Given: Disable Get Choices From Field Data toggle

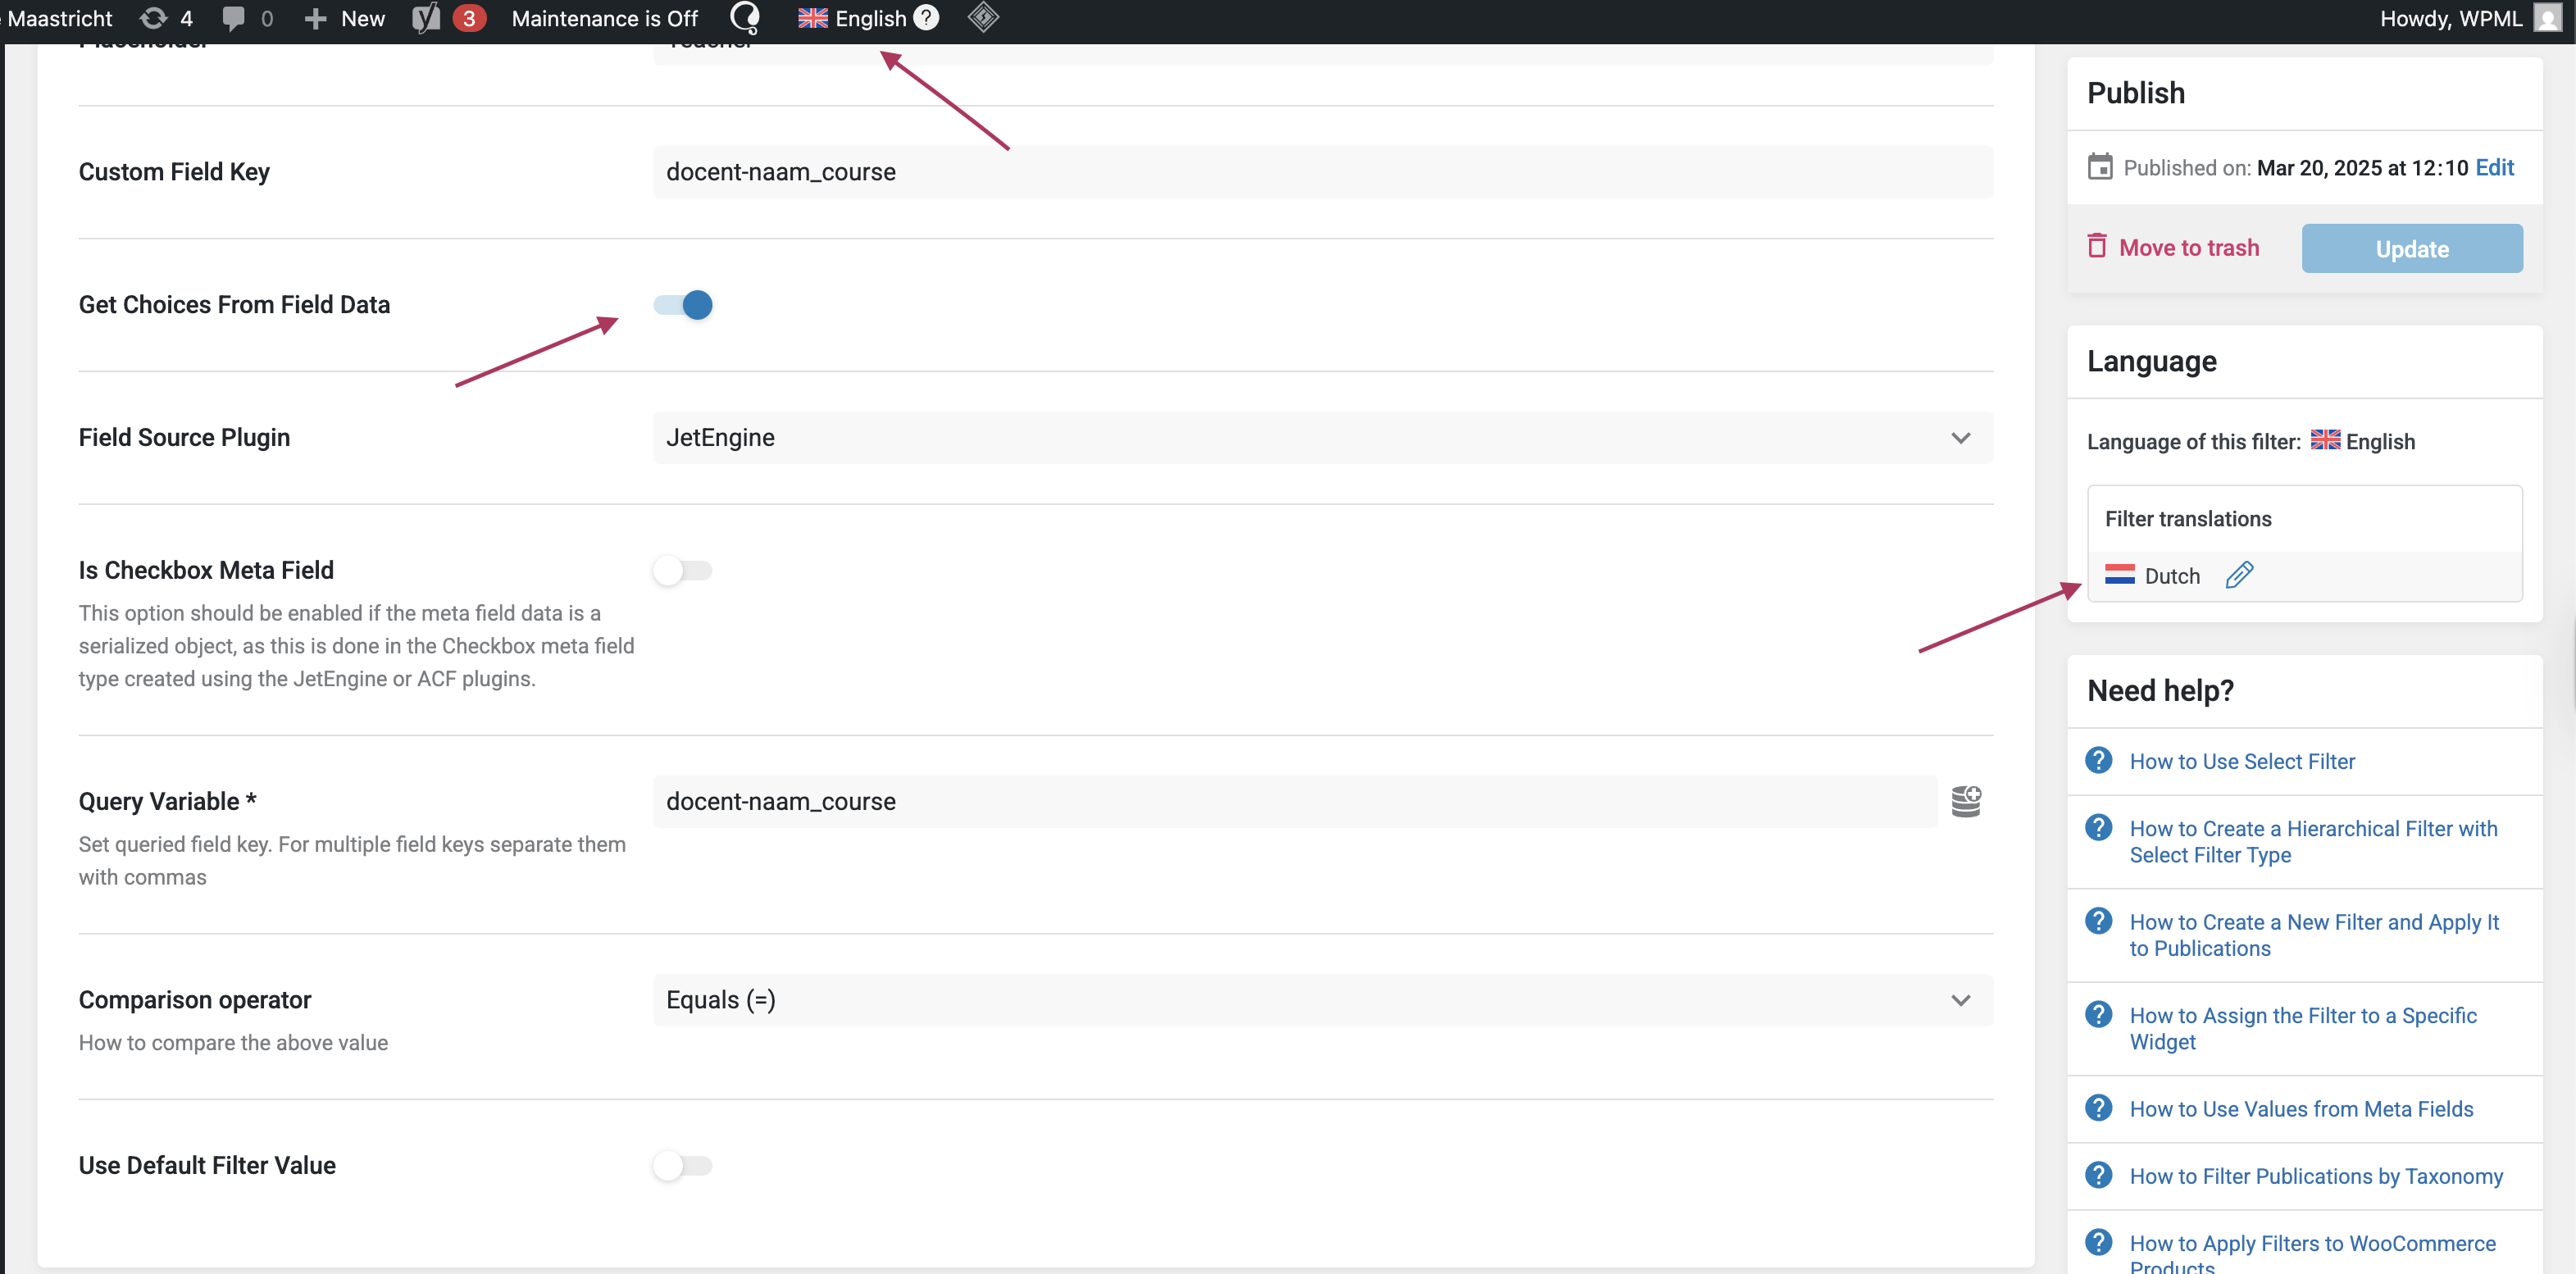Looking at the screenshot, I should click(683, 305).
